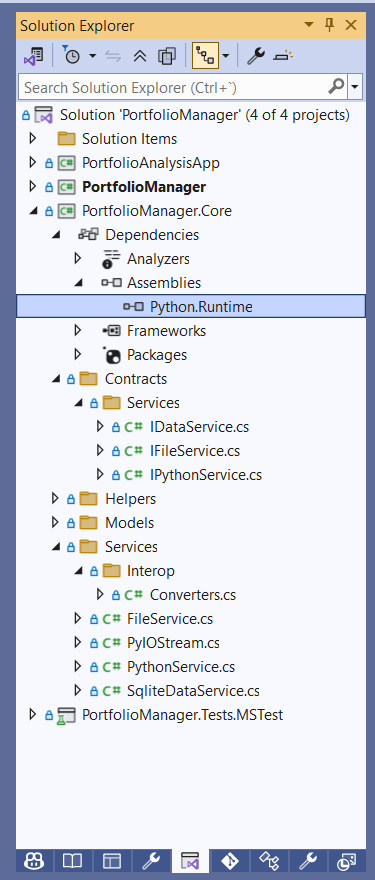
Task: Toggle Preview Selected Items icon
Action: click(283, 56)
